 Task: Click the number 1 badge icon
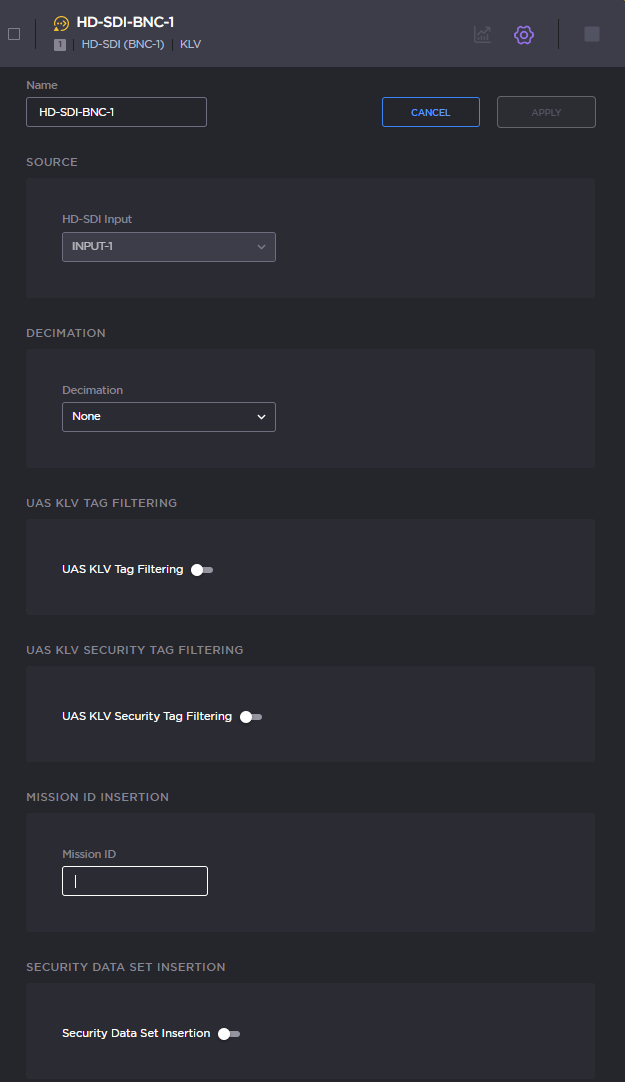click(x=60, y=45)
